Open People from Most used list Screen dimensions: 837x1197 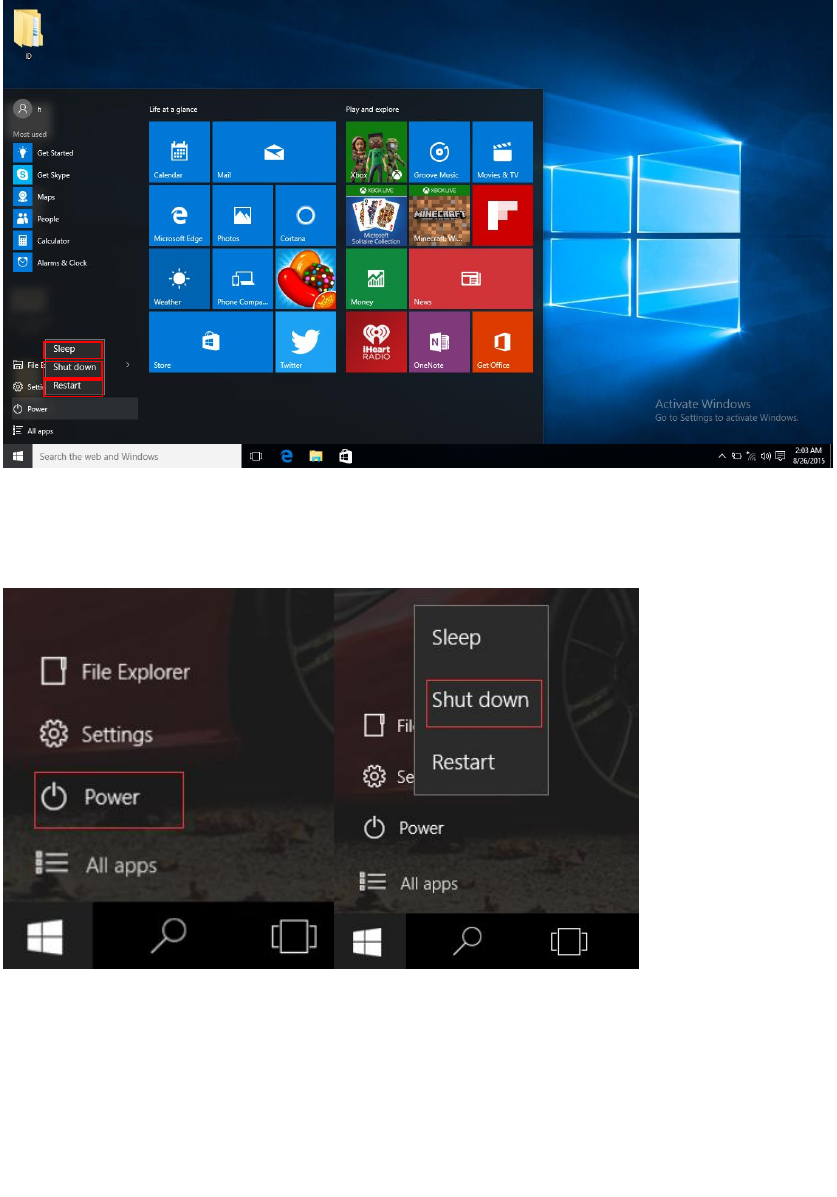[x=75, y=219]
